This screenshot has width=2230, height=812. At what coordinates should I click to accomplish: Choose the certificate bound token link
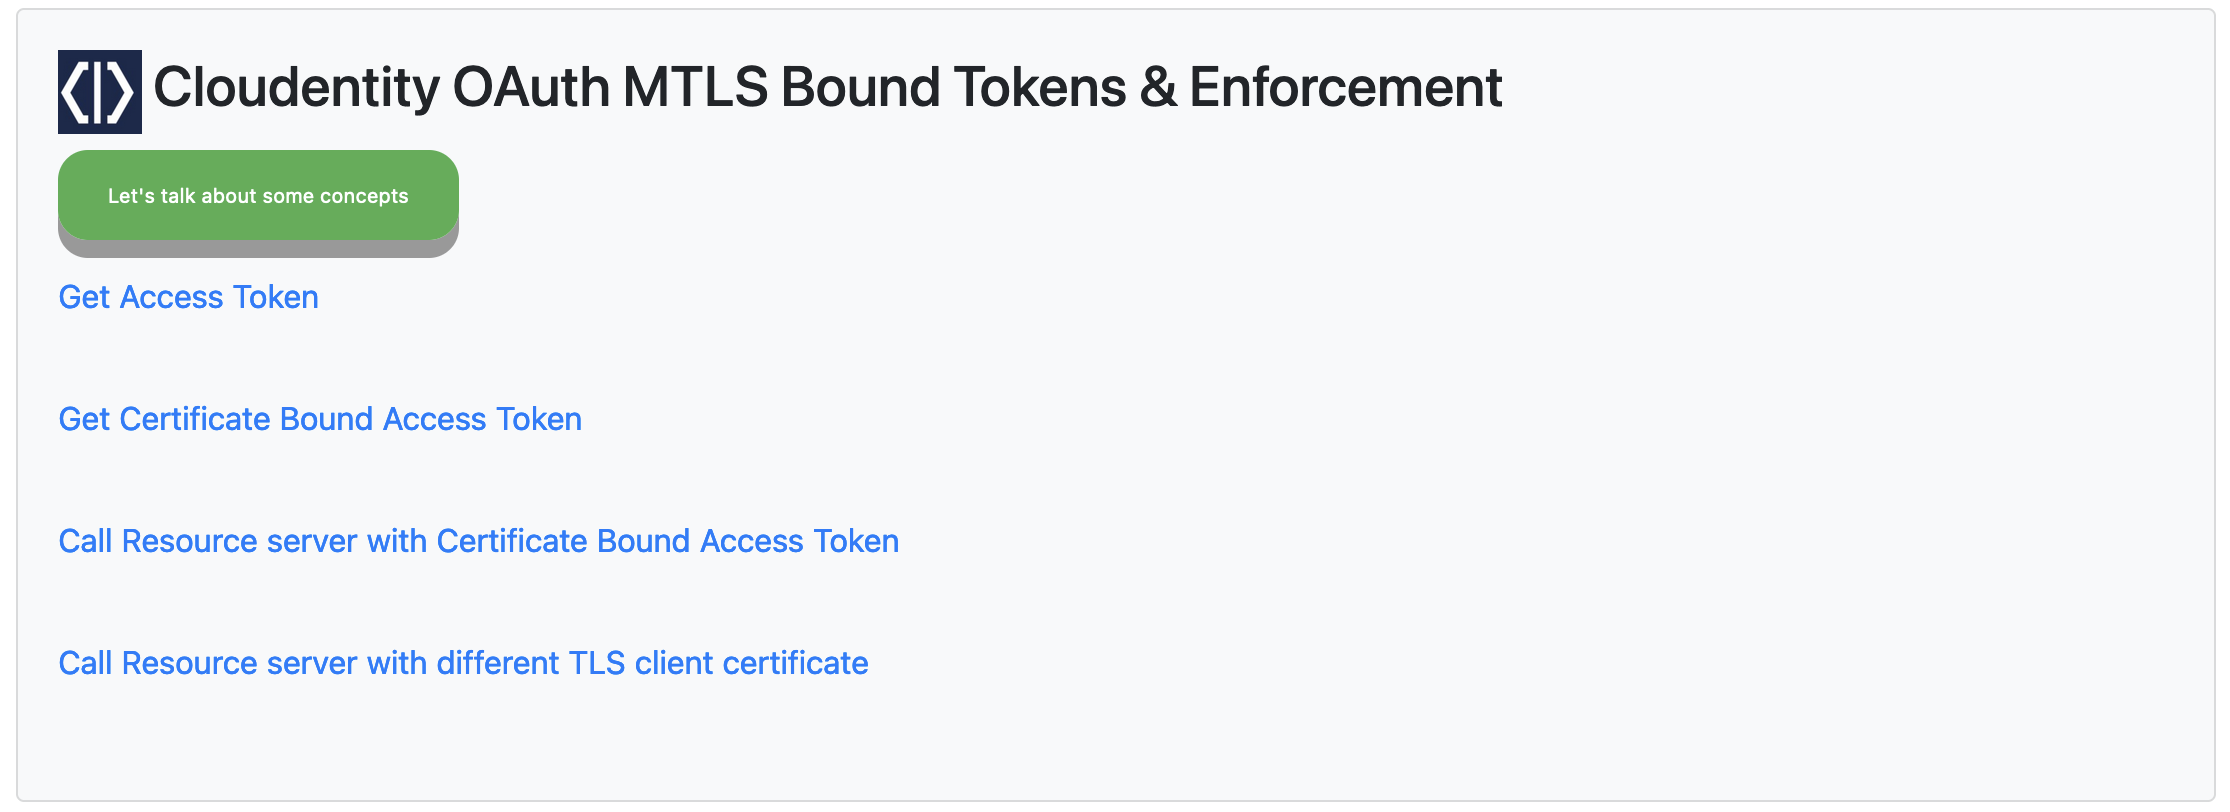pyautogui.click(x=320, y=419)
